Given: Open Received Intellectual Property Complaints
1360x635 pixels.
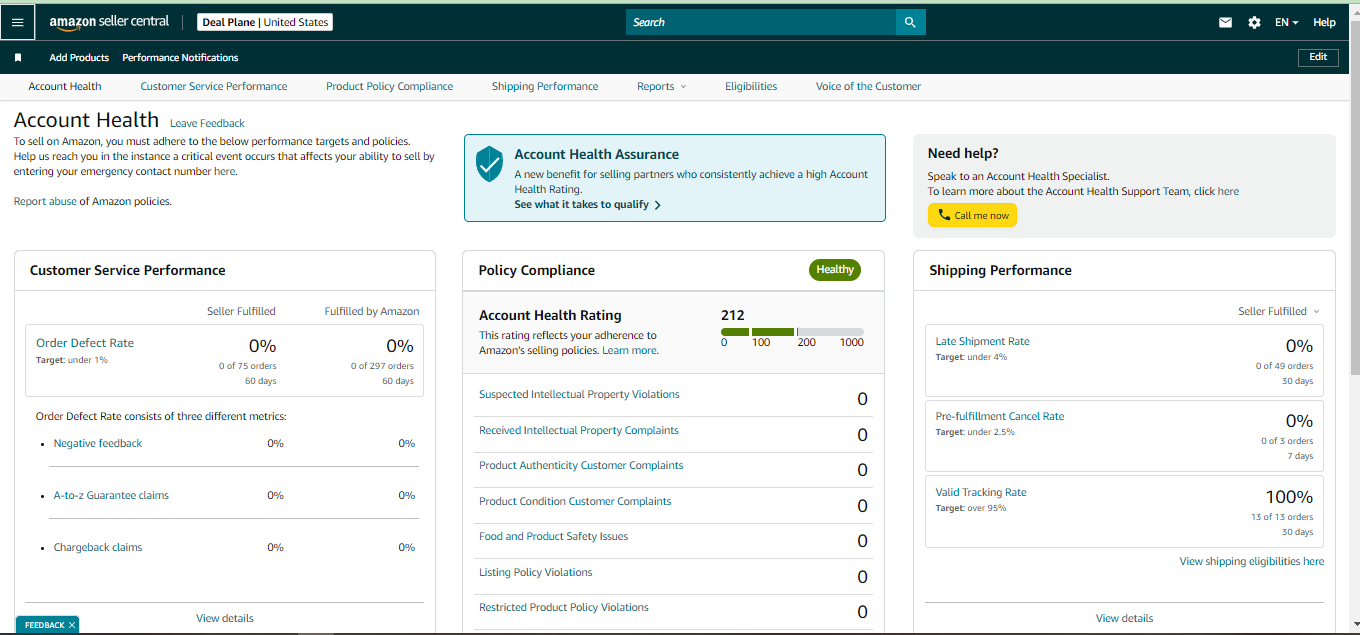Looking at the screenshot, I should click(579, 431).
